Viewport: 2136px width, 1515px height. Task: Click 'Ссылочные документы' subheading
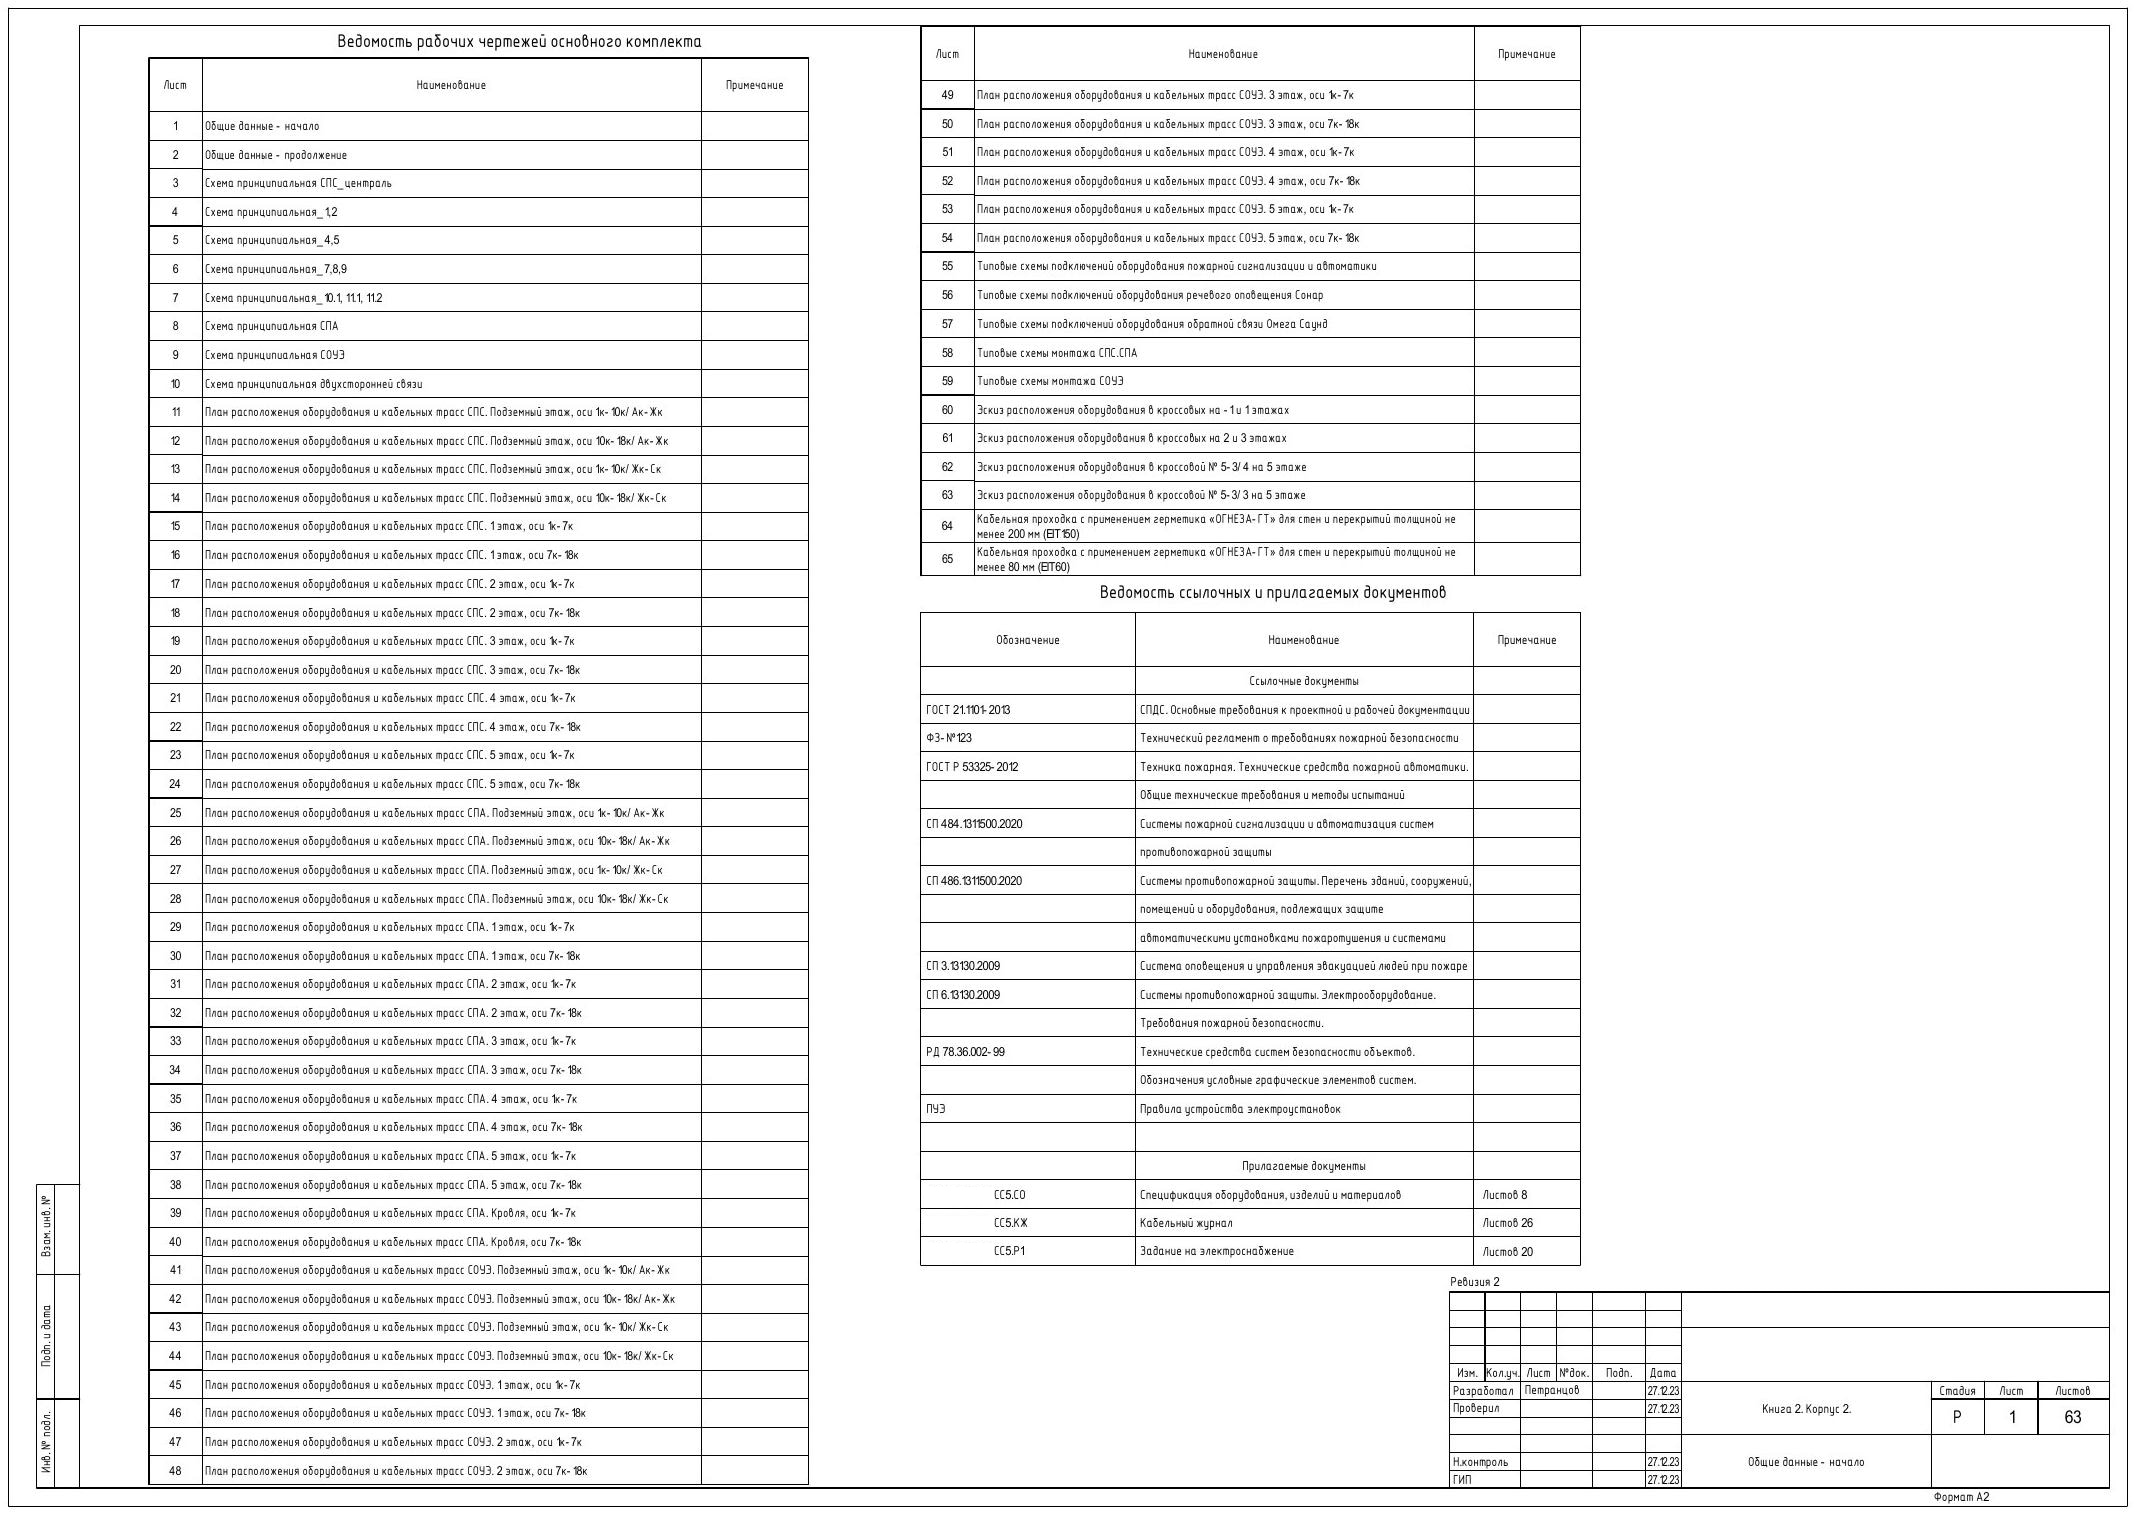[1304, 681]
